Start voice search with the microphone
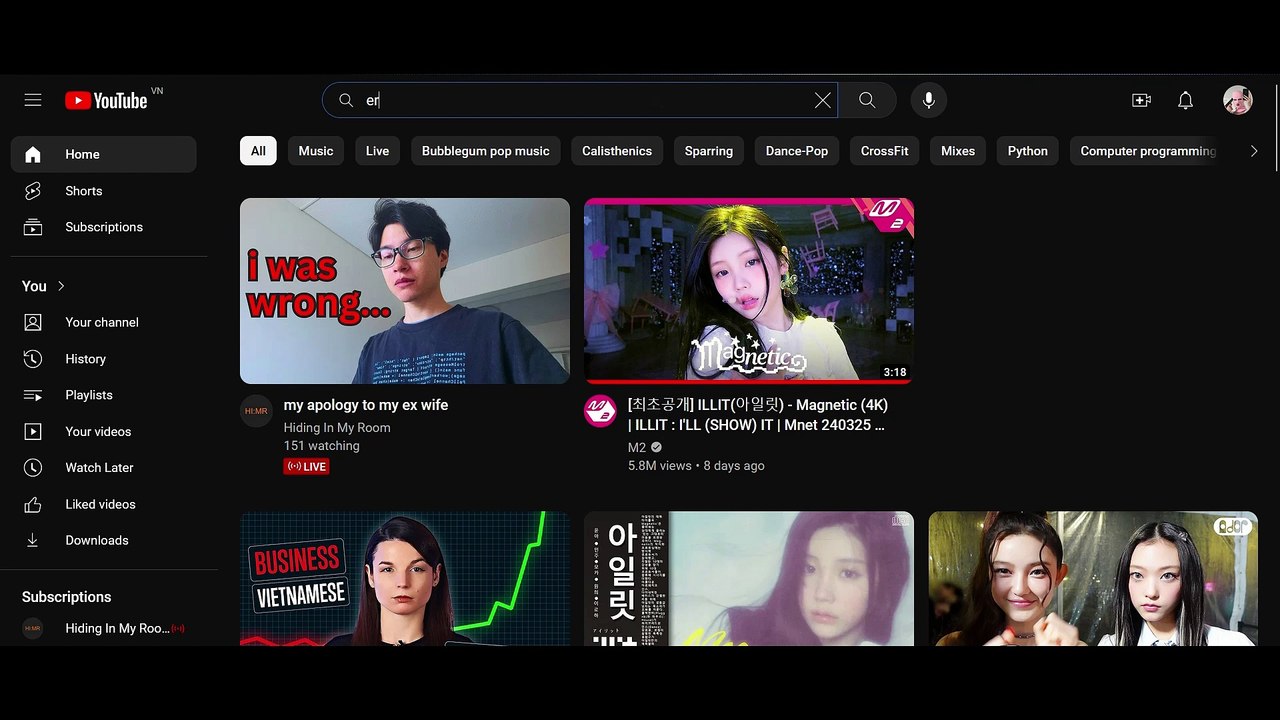 tap(929, 100)
